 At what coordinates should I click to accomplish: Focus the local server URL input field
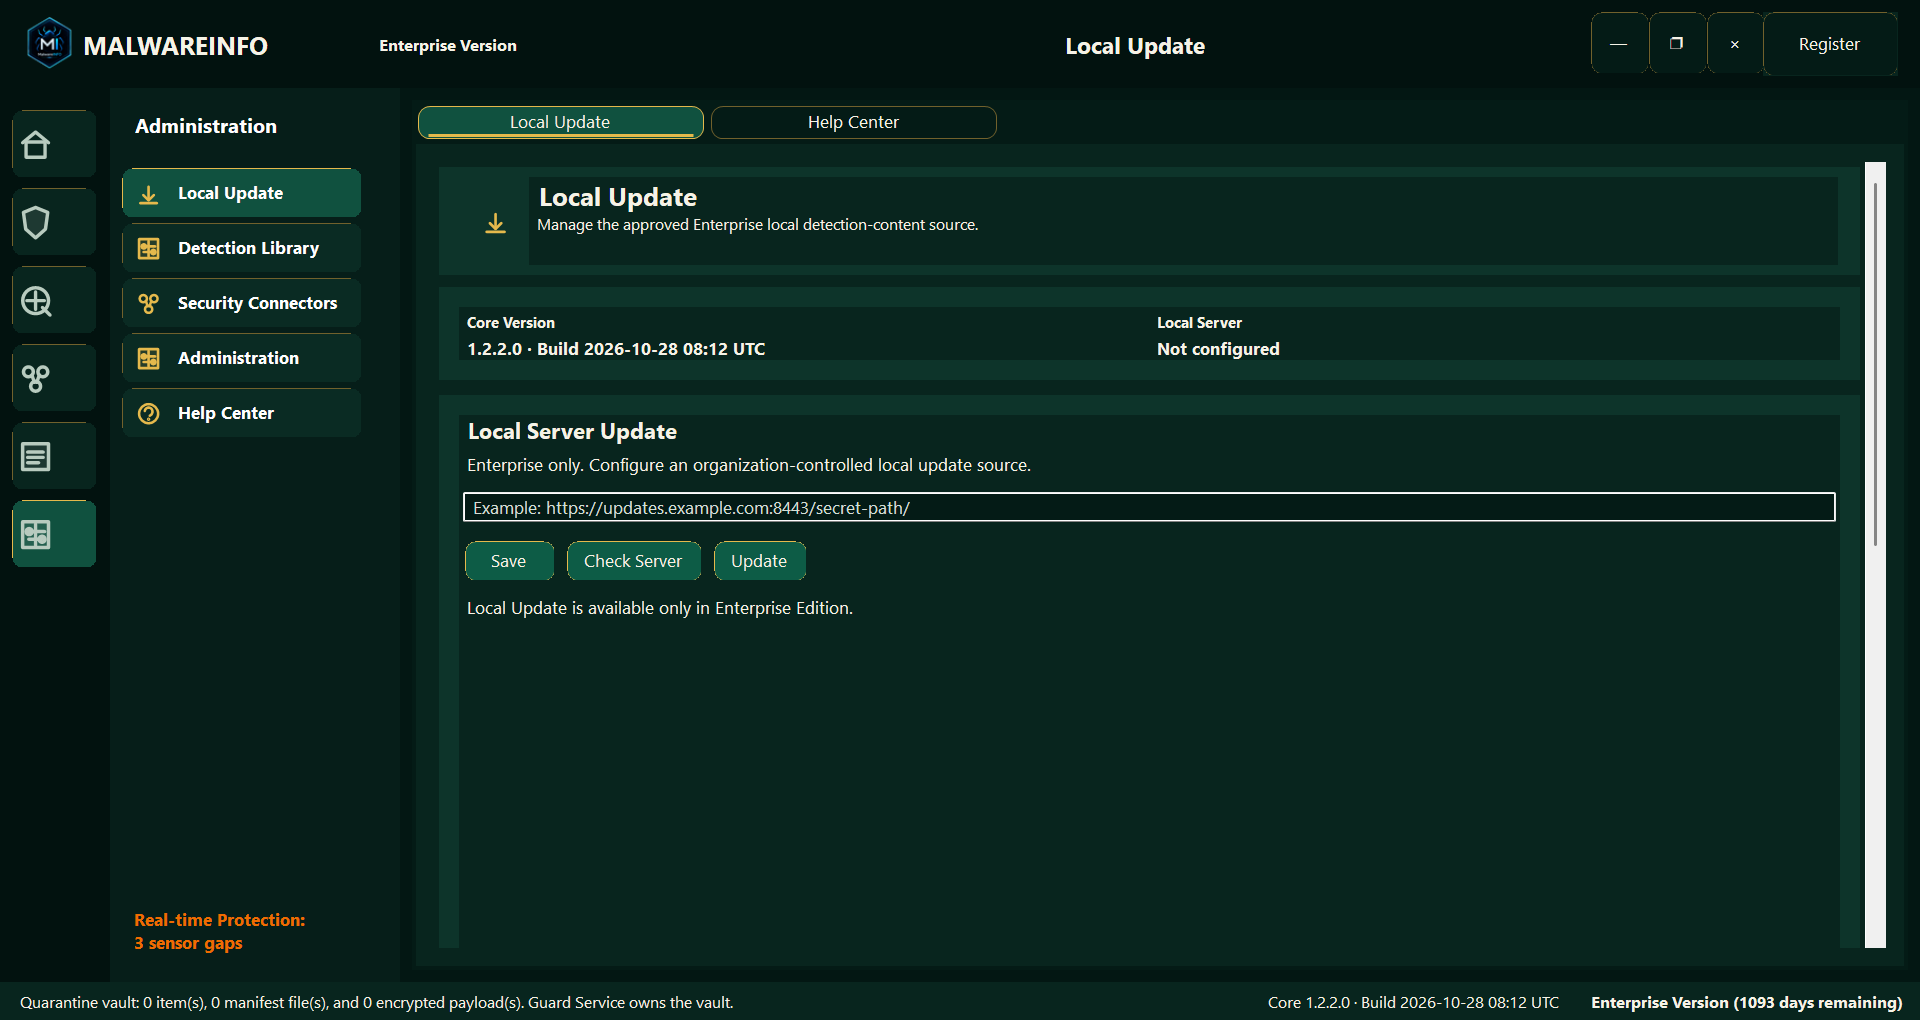1149,507
